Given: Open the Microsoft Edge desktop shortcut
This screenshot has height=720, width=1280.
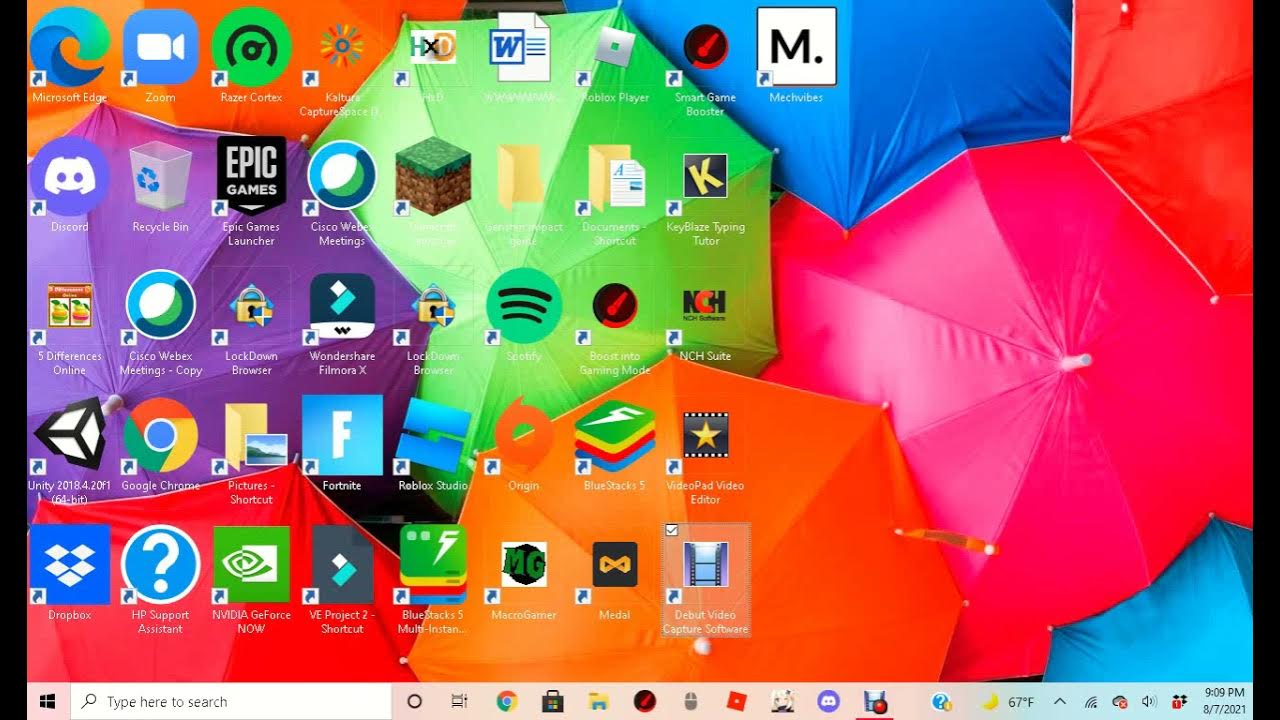Looking at the screenshot, I should click(x=69, y=48).
